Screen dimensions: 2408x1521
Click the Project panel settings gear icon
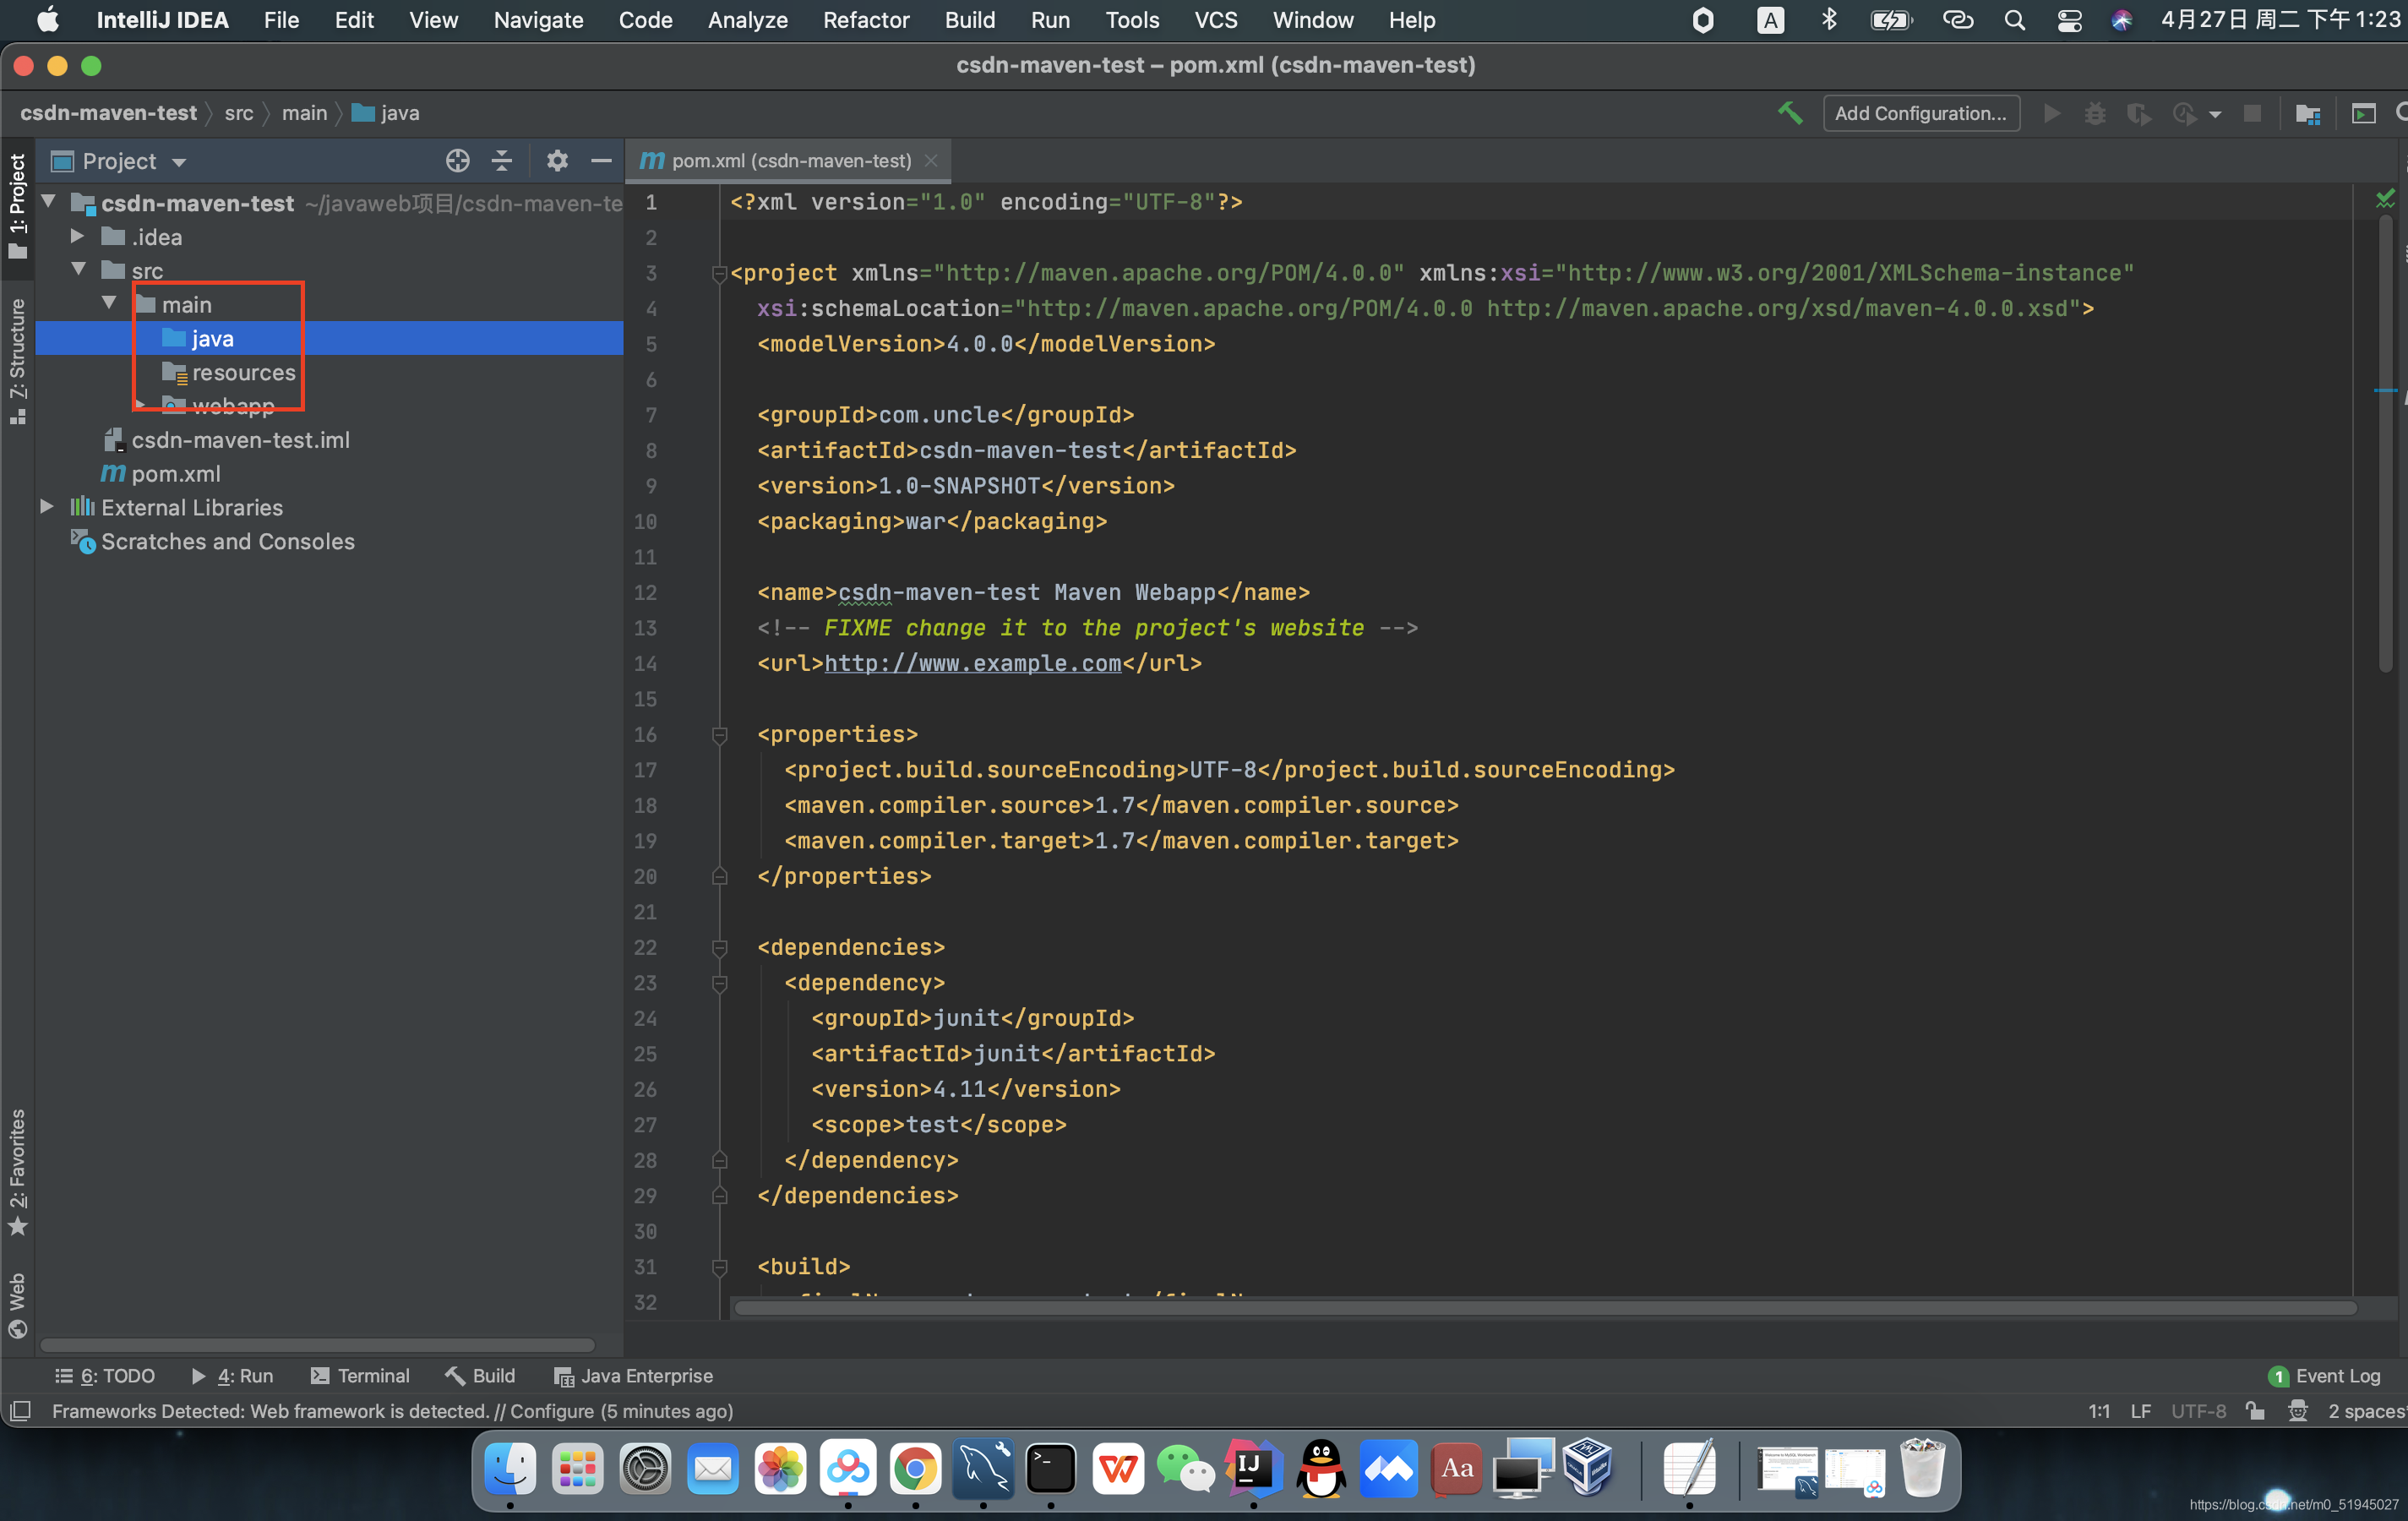[x=557, y=161]
